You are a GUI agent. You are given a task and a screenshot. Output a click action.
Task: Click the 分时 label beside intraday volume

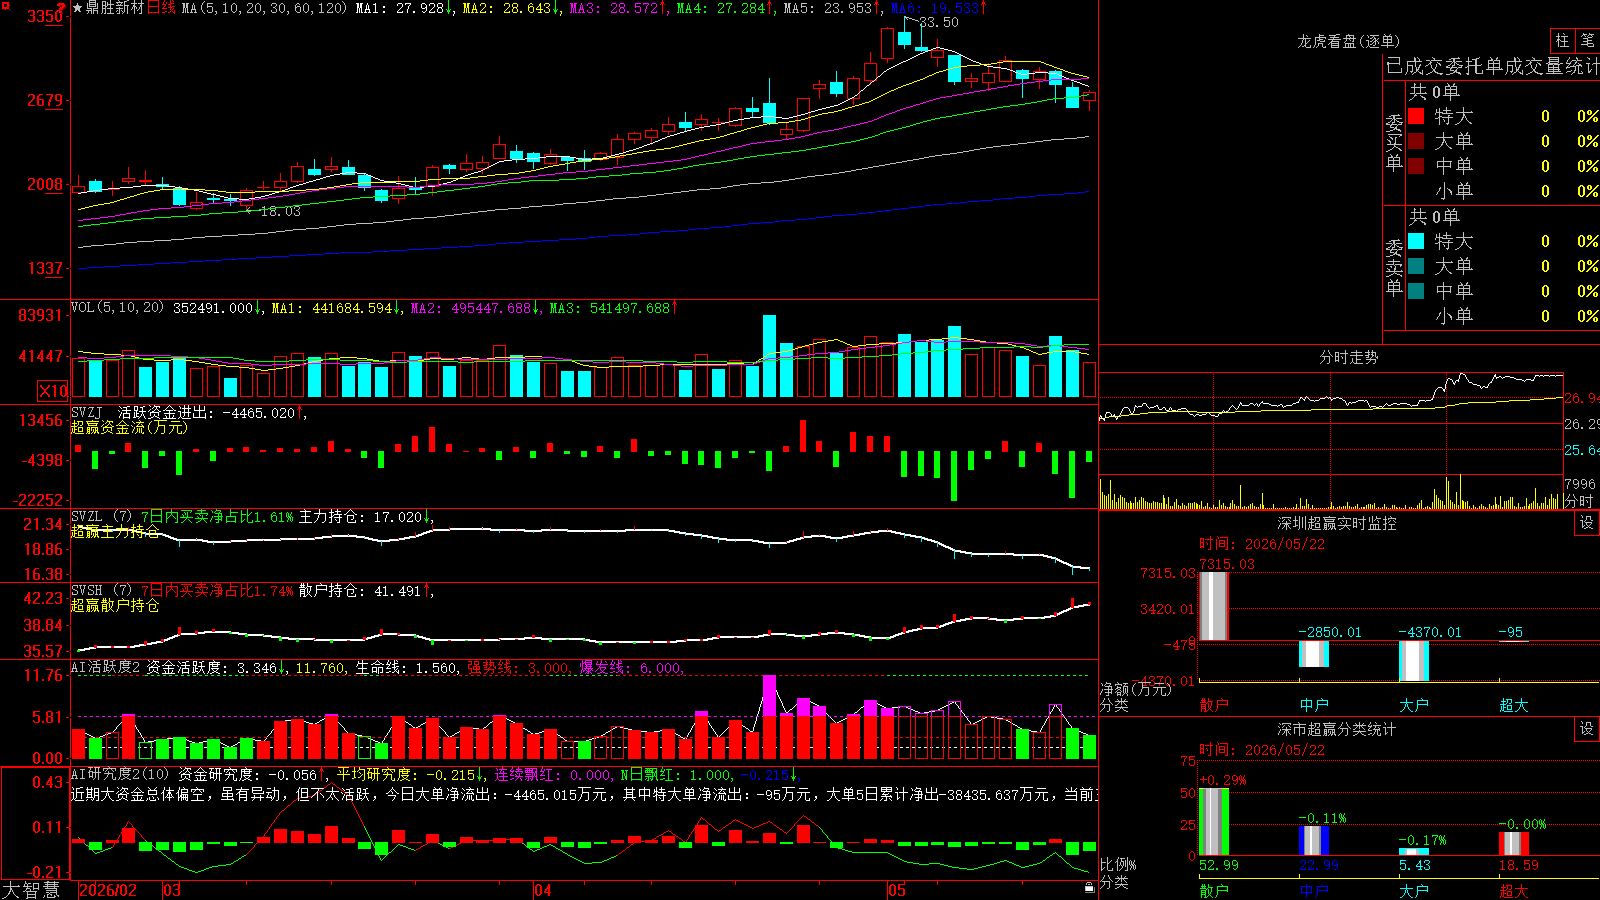click(1579, 501)
